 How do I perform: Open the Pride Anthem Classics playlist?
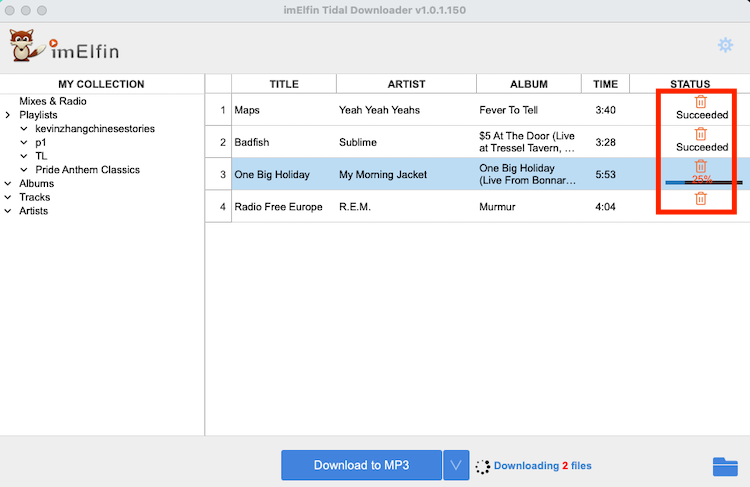coord(88,170)
